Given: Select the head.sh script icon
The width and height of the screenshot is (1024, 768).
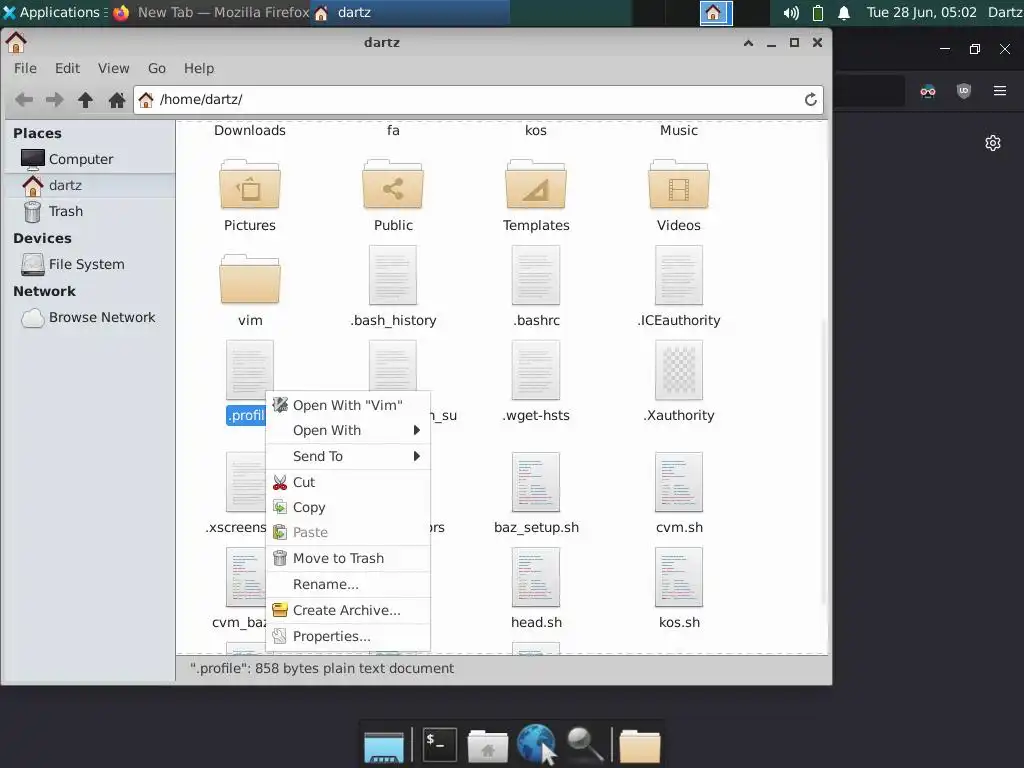Looking at the screenshot, I should [536, 577].
